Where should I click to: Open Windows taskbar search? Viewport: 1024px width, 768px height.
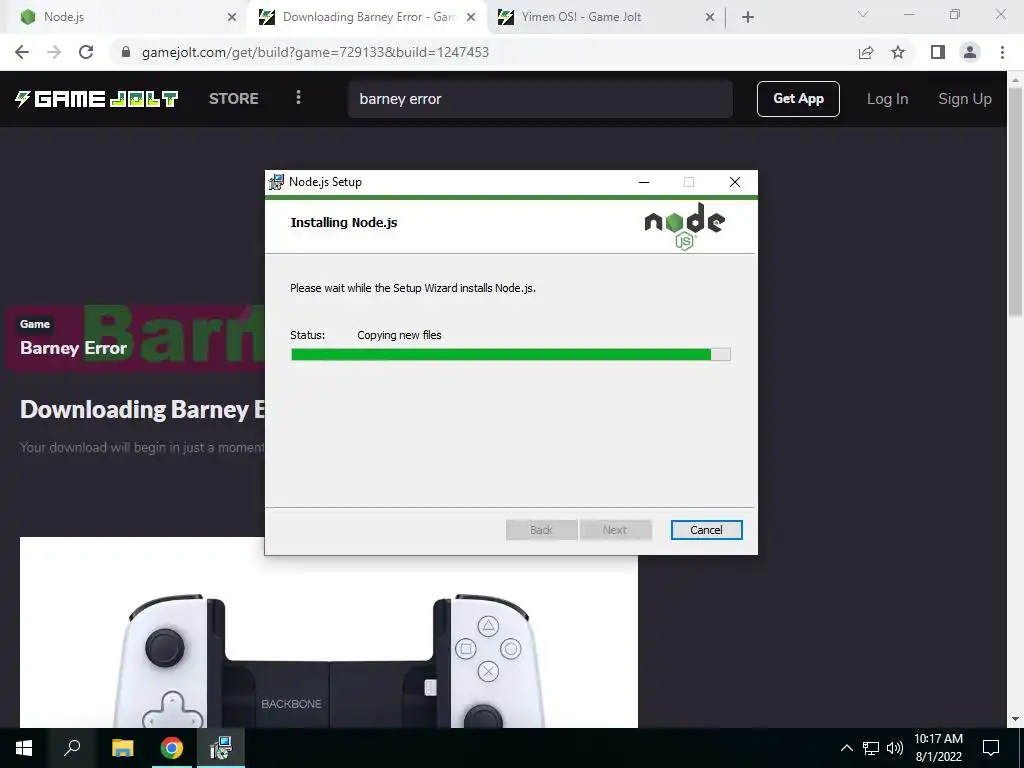[72, 748]
